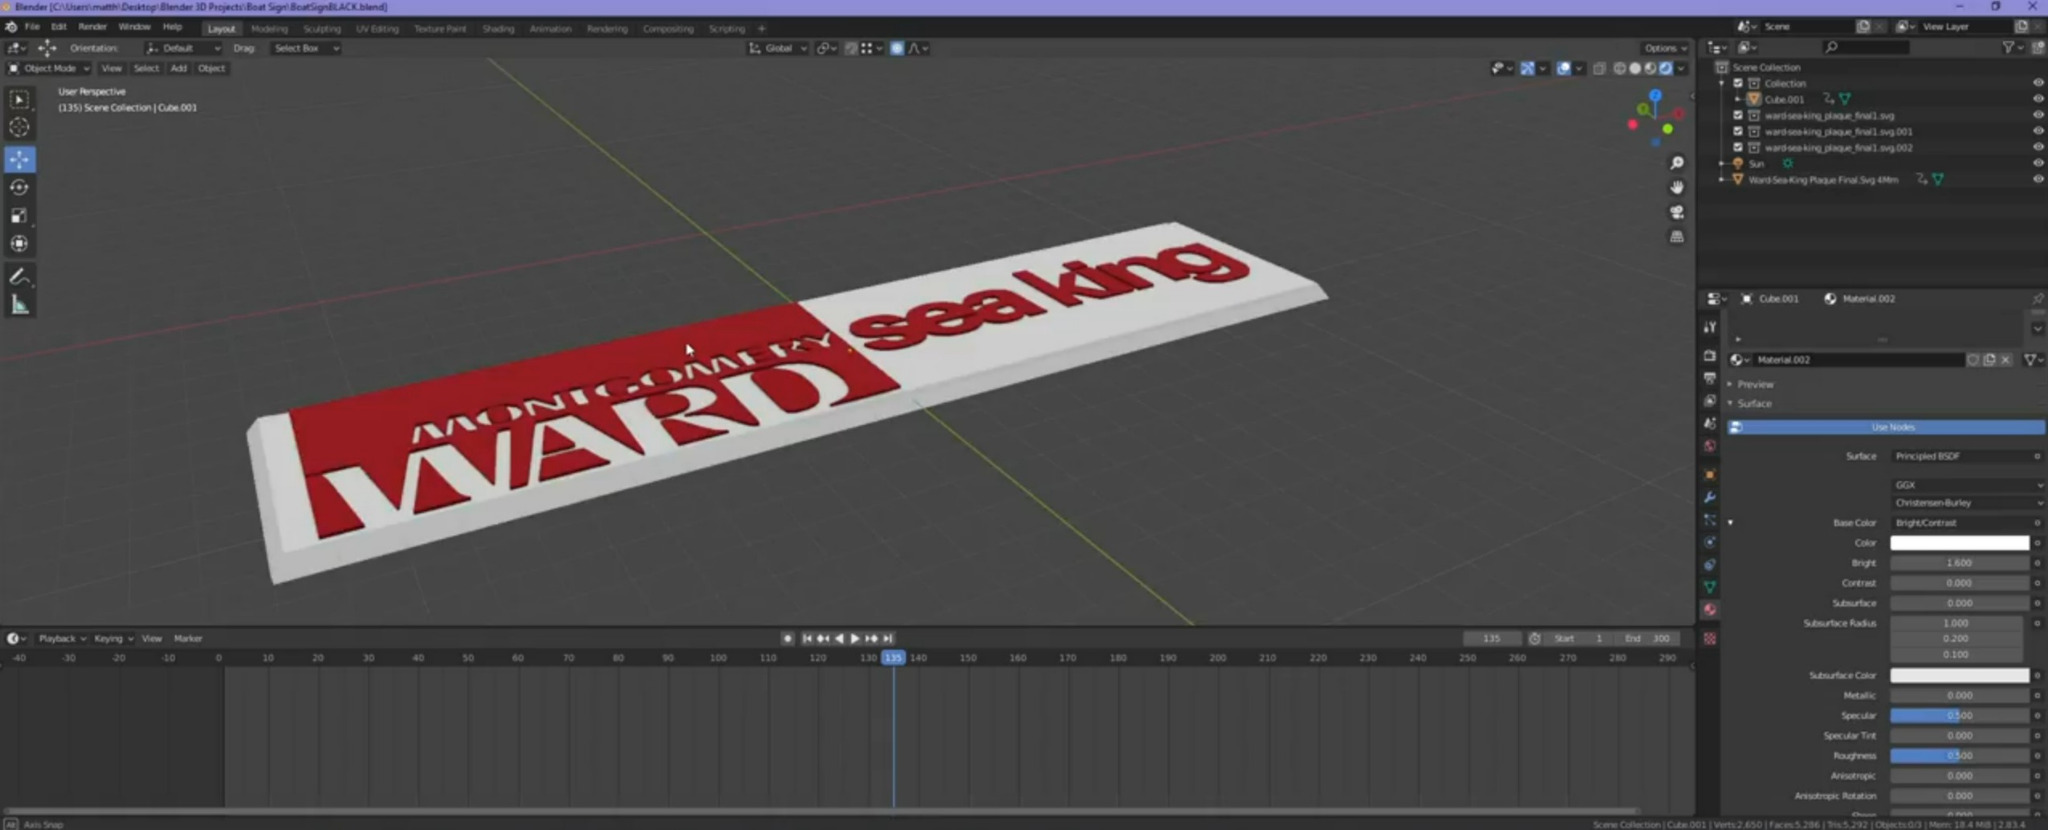Click the Principled BSDF surface button
2048x830 pixels.
pyautogui.click(x=1960, y=456)
